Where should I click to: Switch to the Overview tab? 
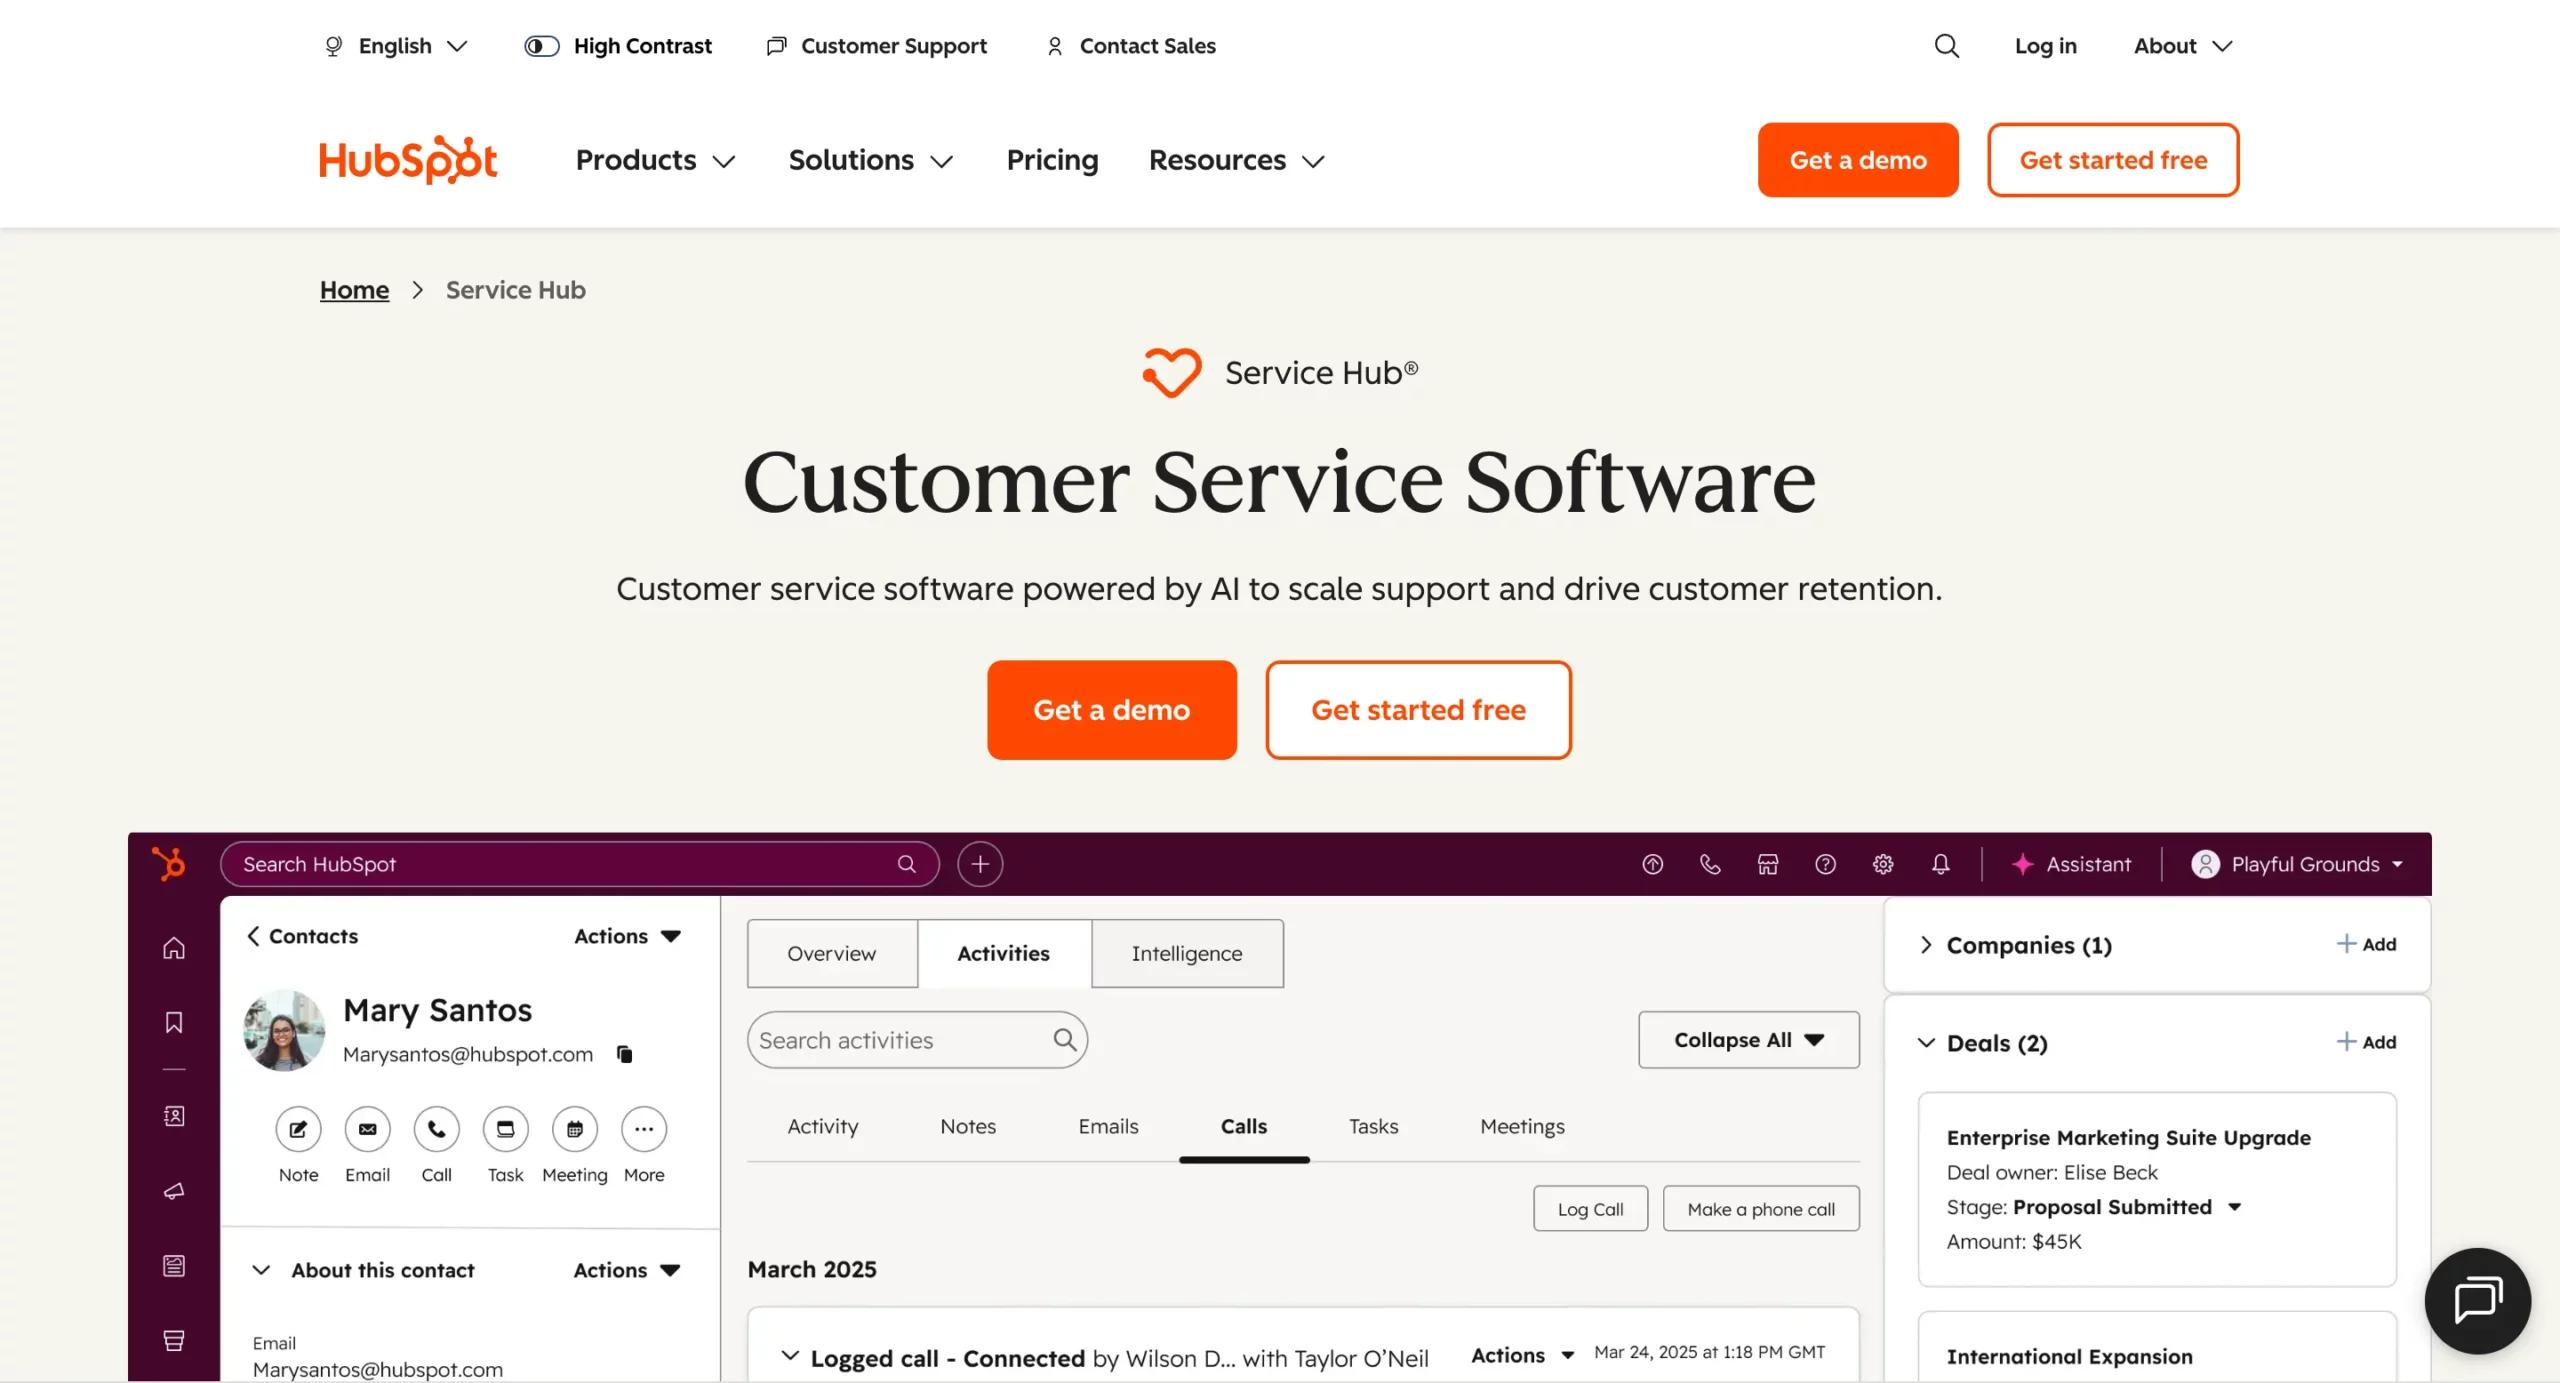click(x=831, y=954)
